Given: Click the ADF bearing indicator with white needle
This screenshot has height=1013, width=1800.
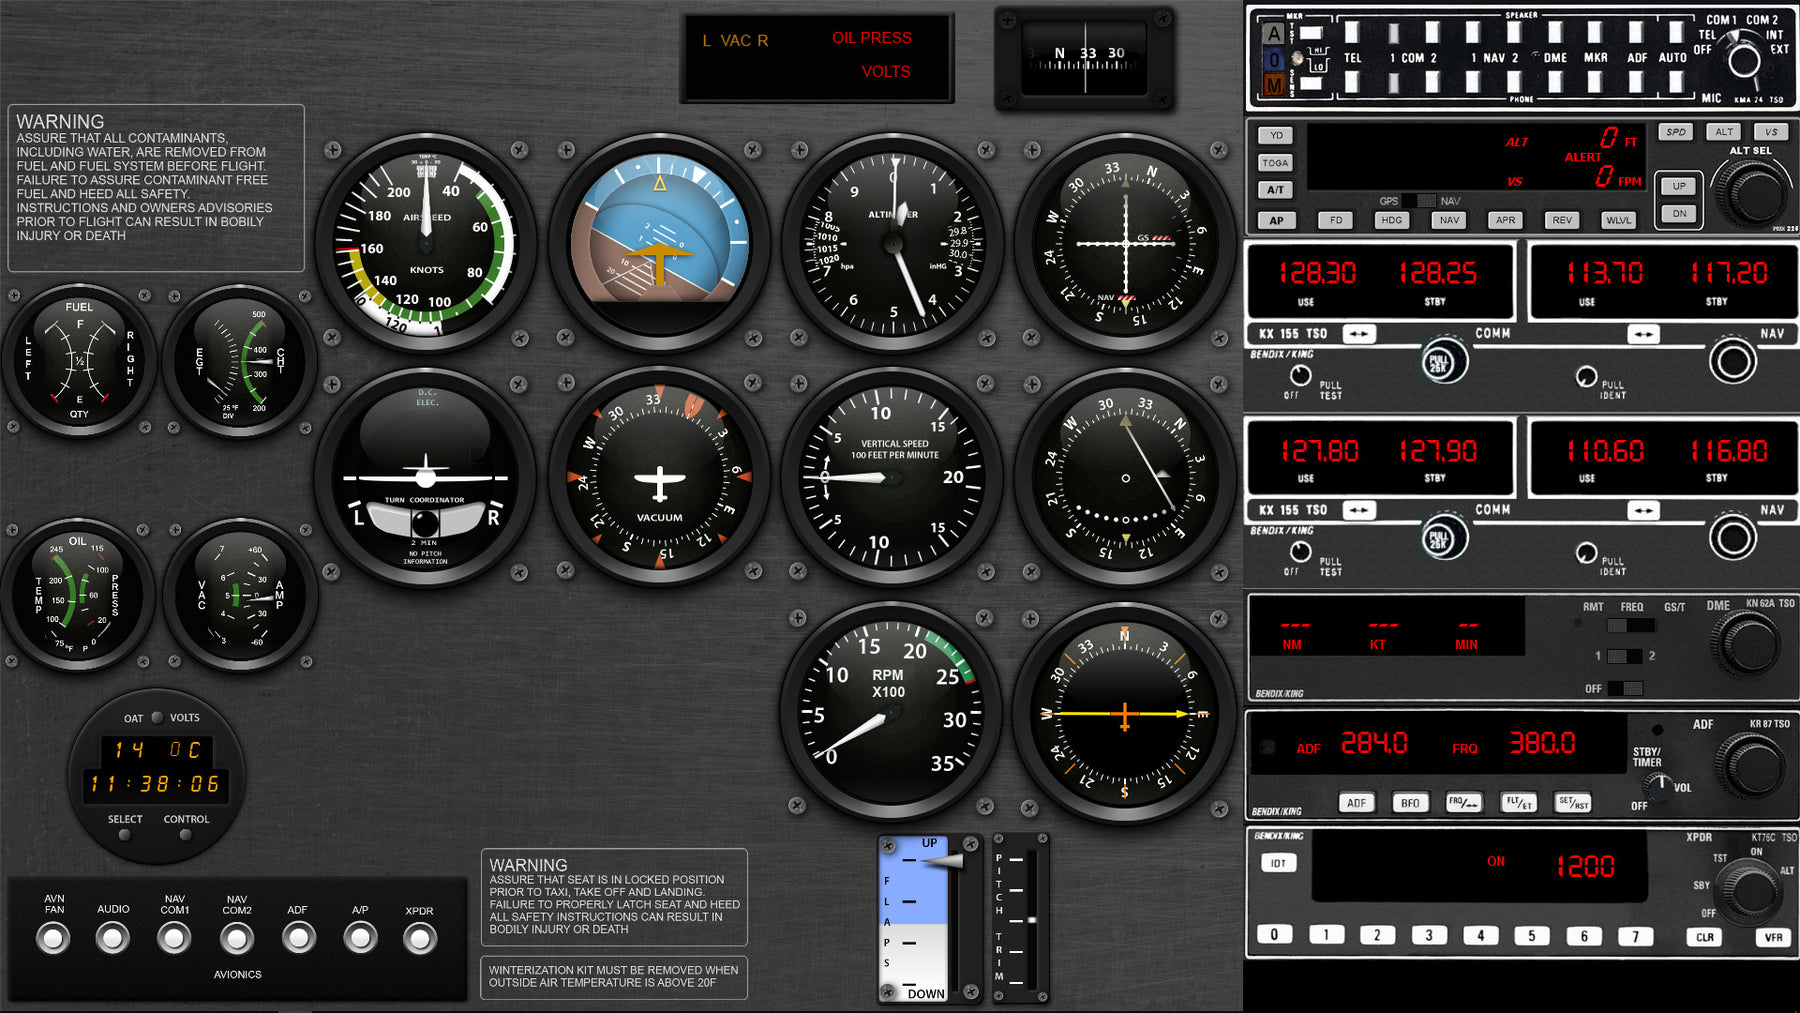Looking at the screenshot, I should point(1126,476).
